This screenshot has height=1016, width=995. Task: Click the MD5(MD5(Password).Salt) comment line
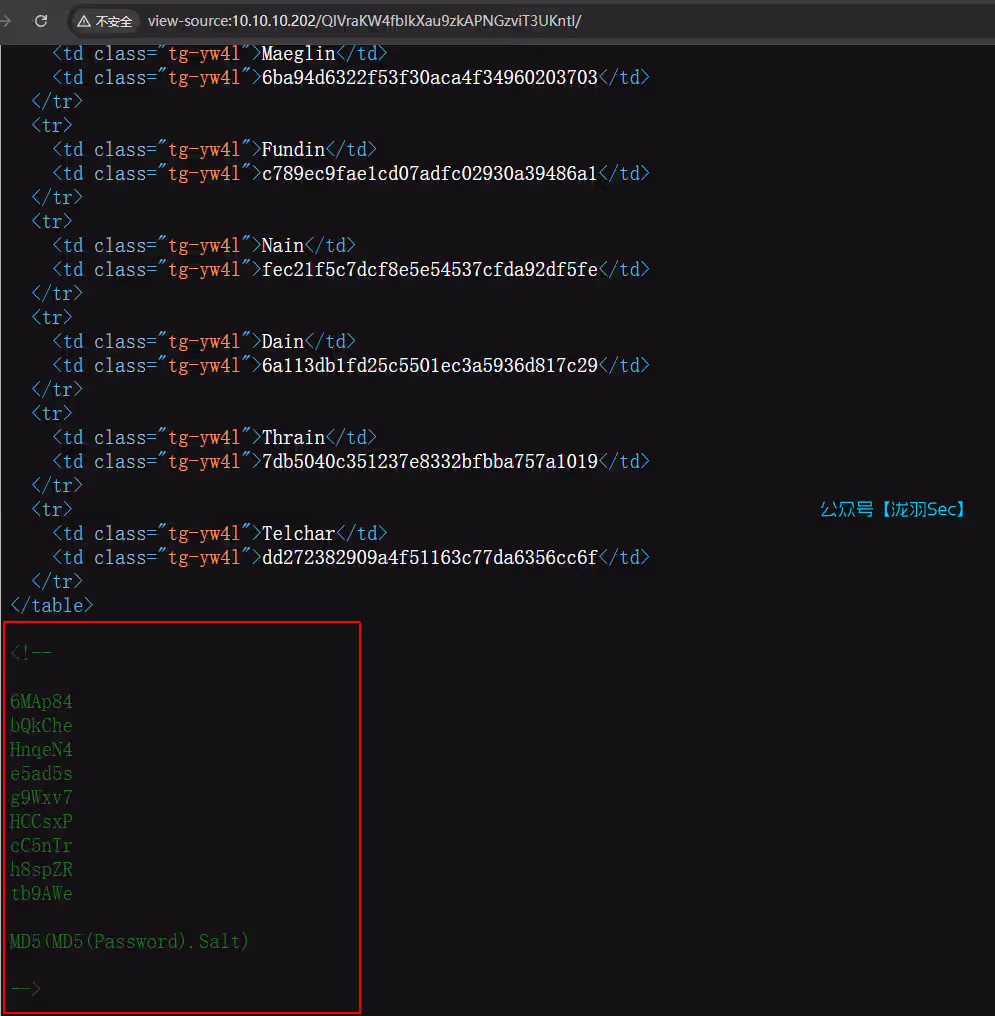[129, 941]
